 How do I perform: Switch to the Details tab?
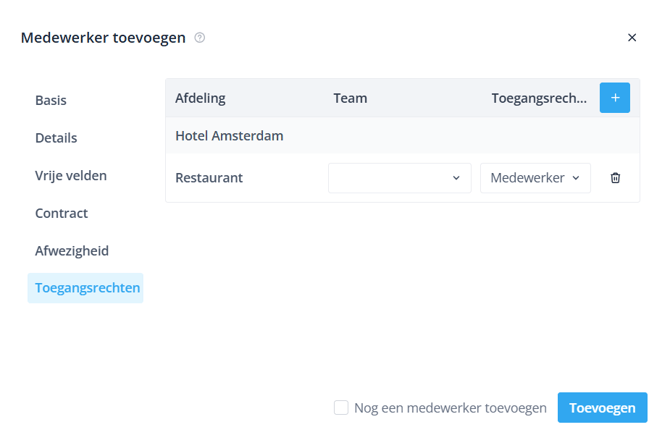pos(56,138)
